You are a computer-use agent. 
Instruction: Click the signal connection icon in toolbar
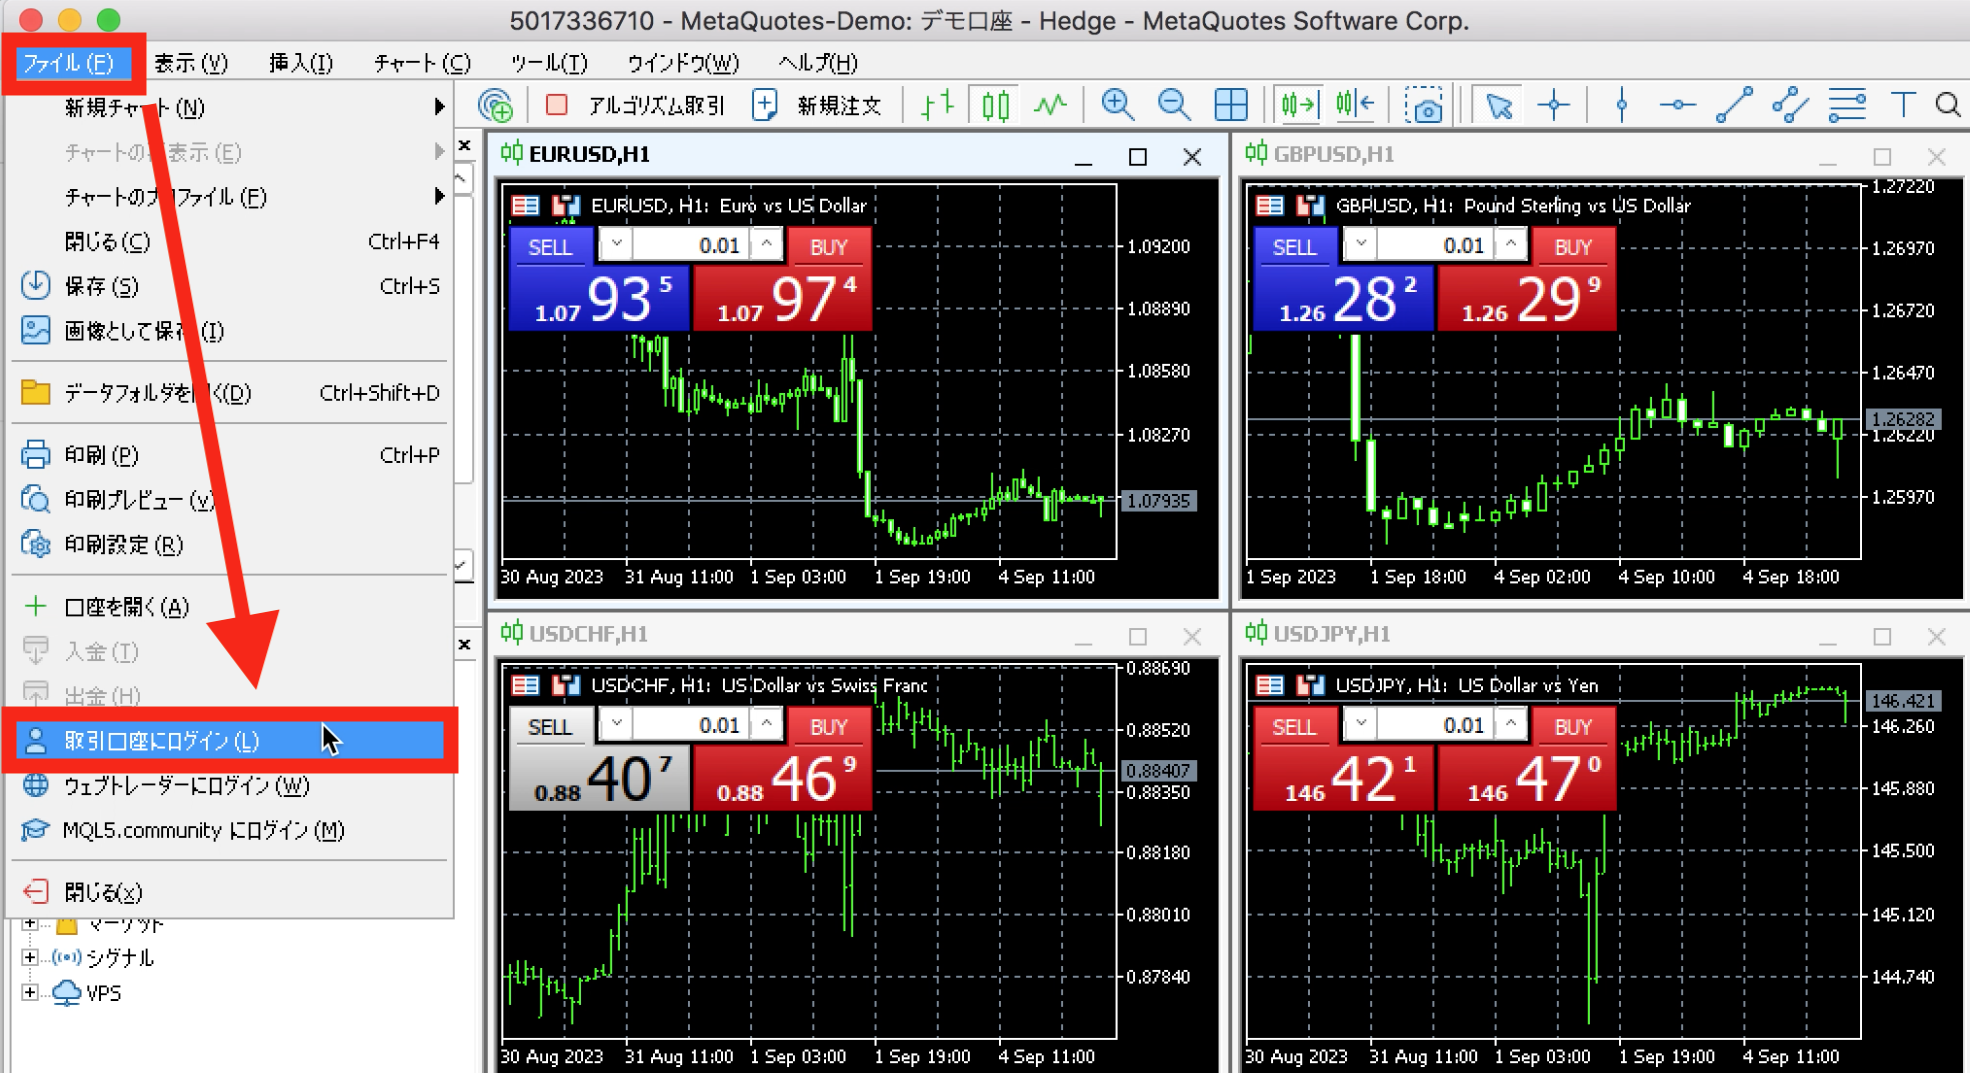point(495,105)
